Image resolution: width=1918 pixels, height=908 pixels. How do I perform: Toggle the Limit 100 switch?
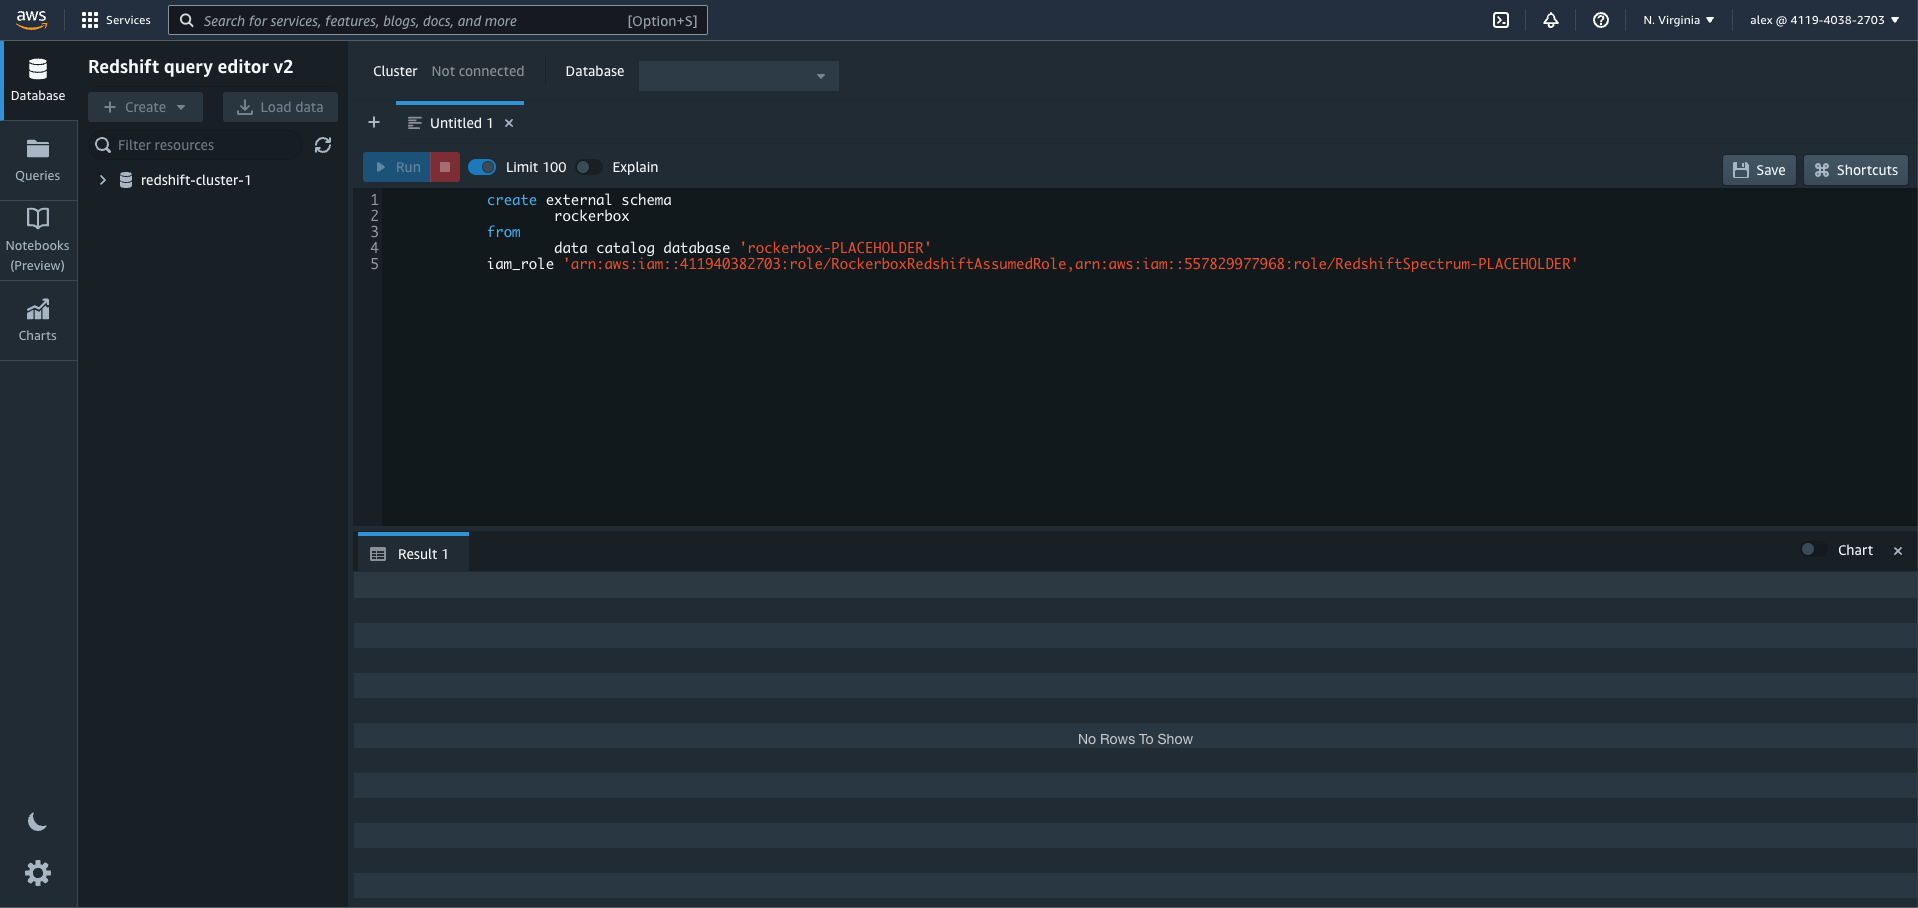[x=482, y=167]
